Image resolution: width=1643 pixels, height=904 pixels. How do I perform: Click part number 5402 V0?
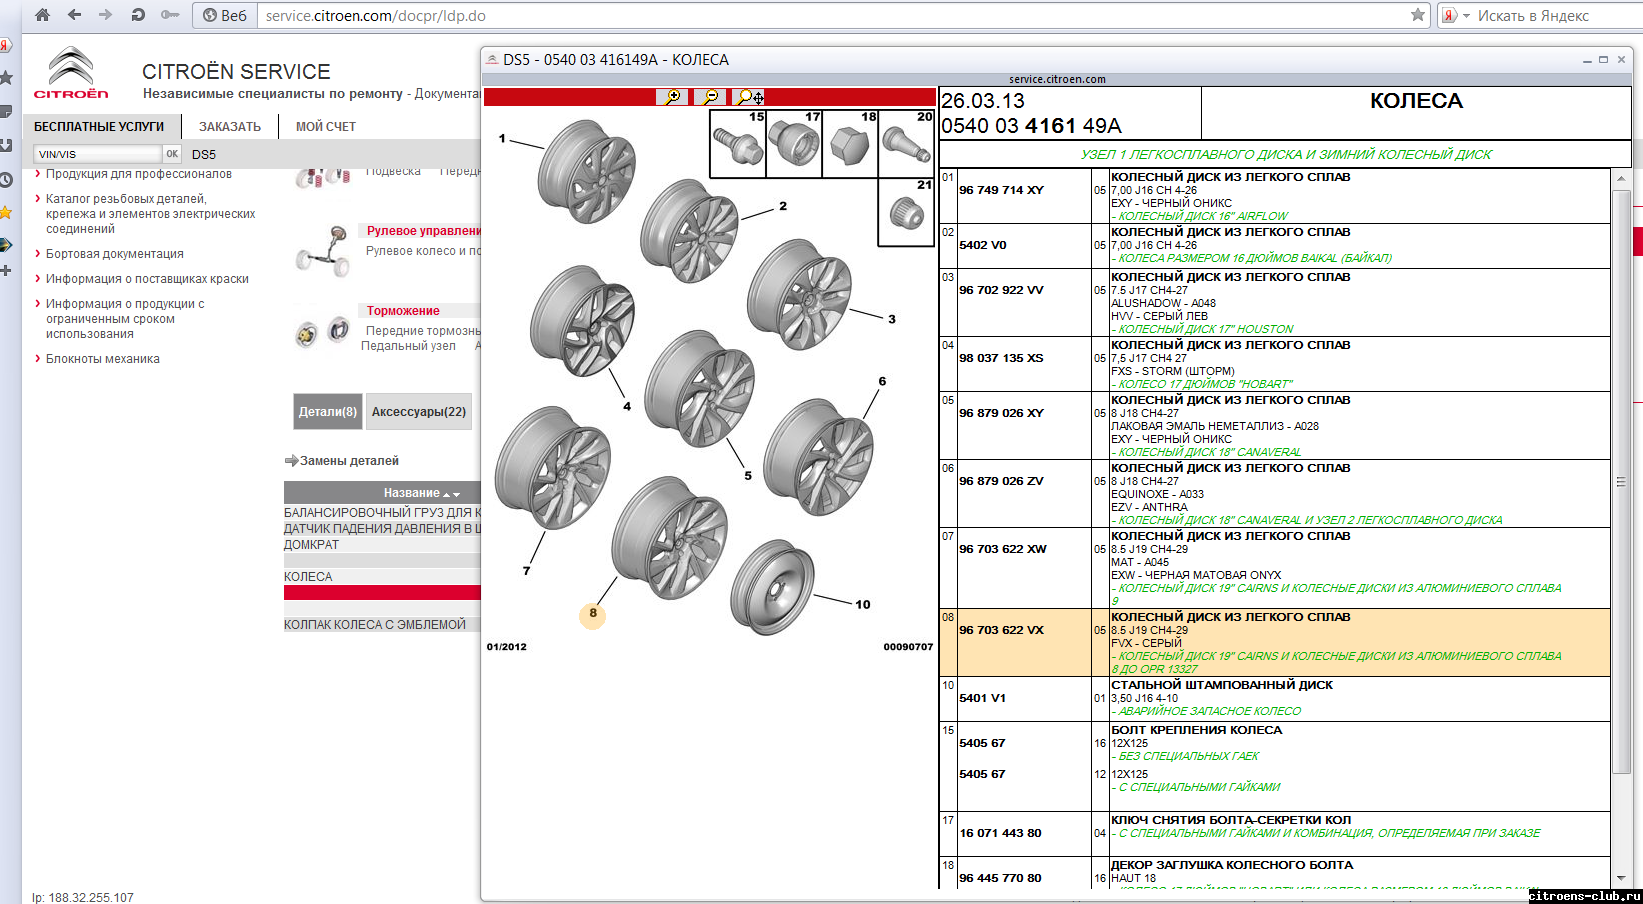coord(983,245)
